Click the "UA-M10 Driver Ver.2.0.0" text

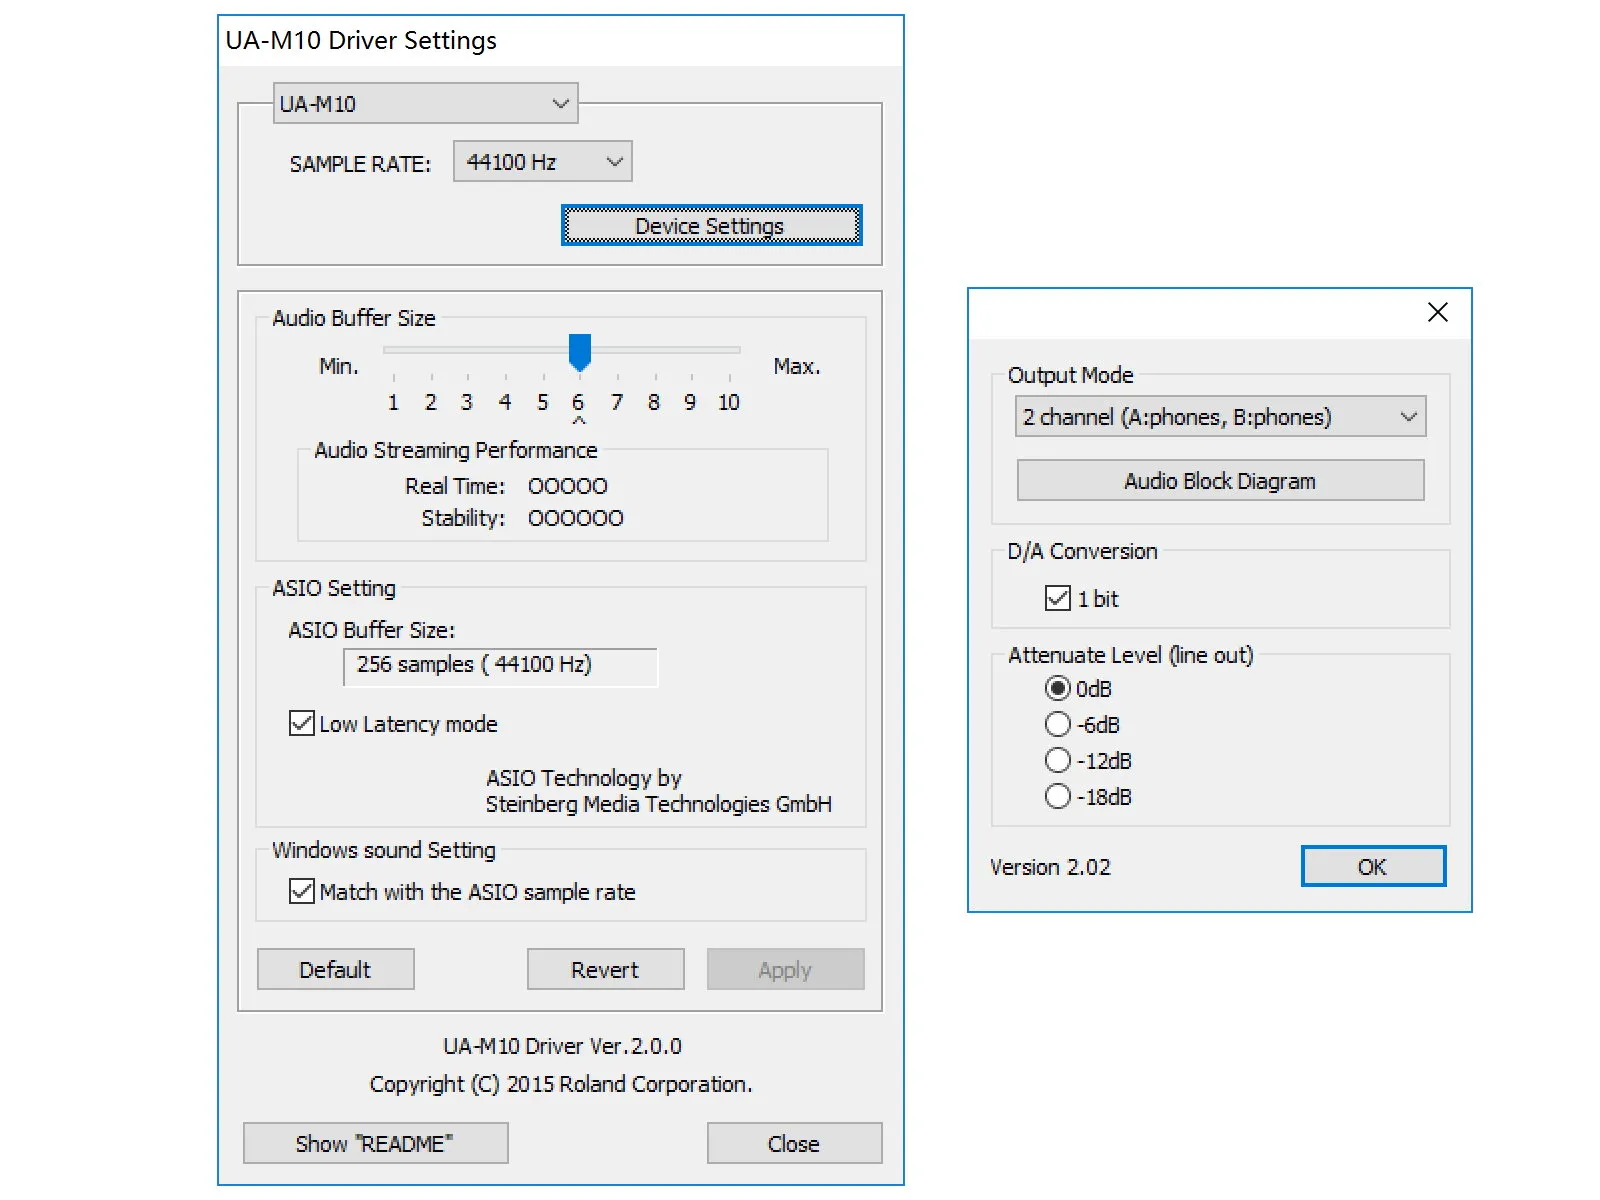click(x=562, y=1046)
